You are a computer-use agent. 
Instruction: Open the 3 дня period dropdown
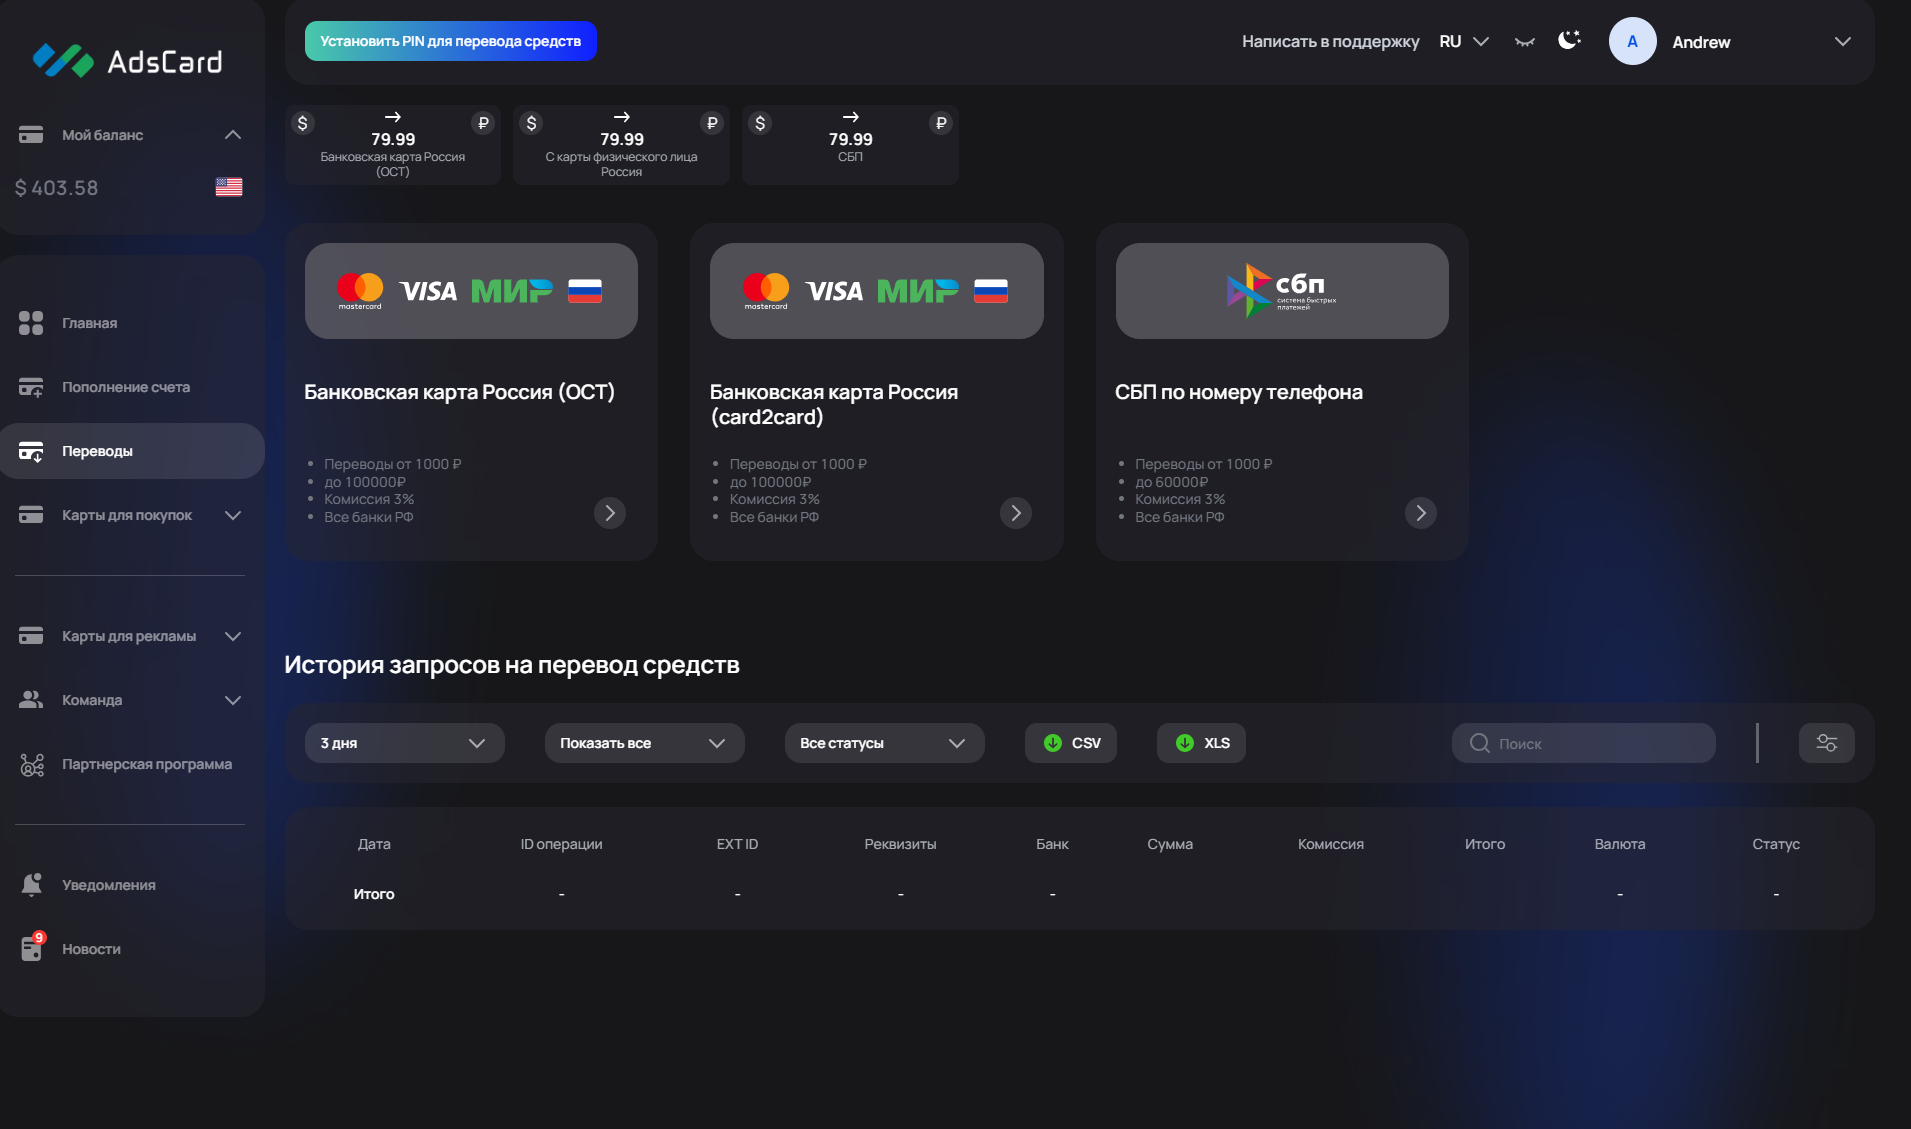tap(405, 743)
